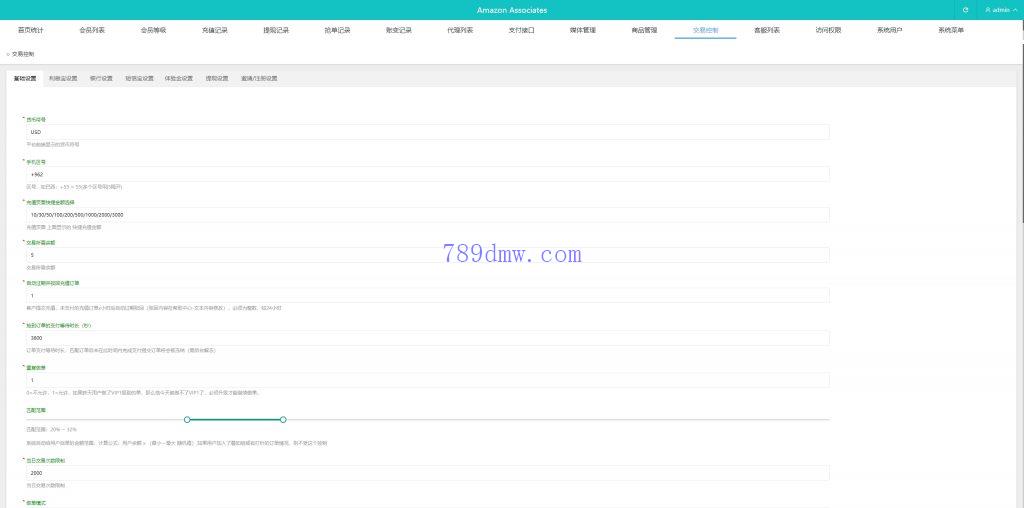
Task: Click the left handle of match range slider
Action: 187,419
